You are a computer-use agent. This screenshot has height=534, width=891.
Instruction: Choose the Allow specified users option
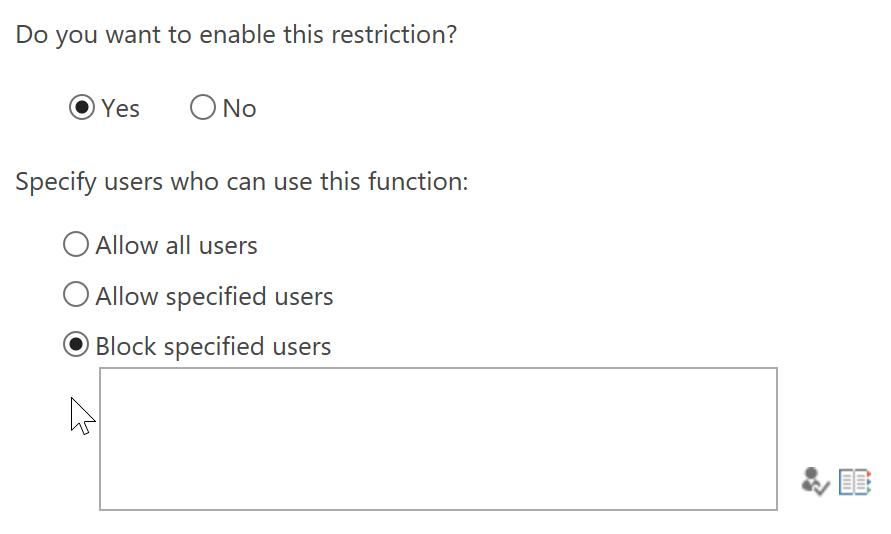coord(76,295)
